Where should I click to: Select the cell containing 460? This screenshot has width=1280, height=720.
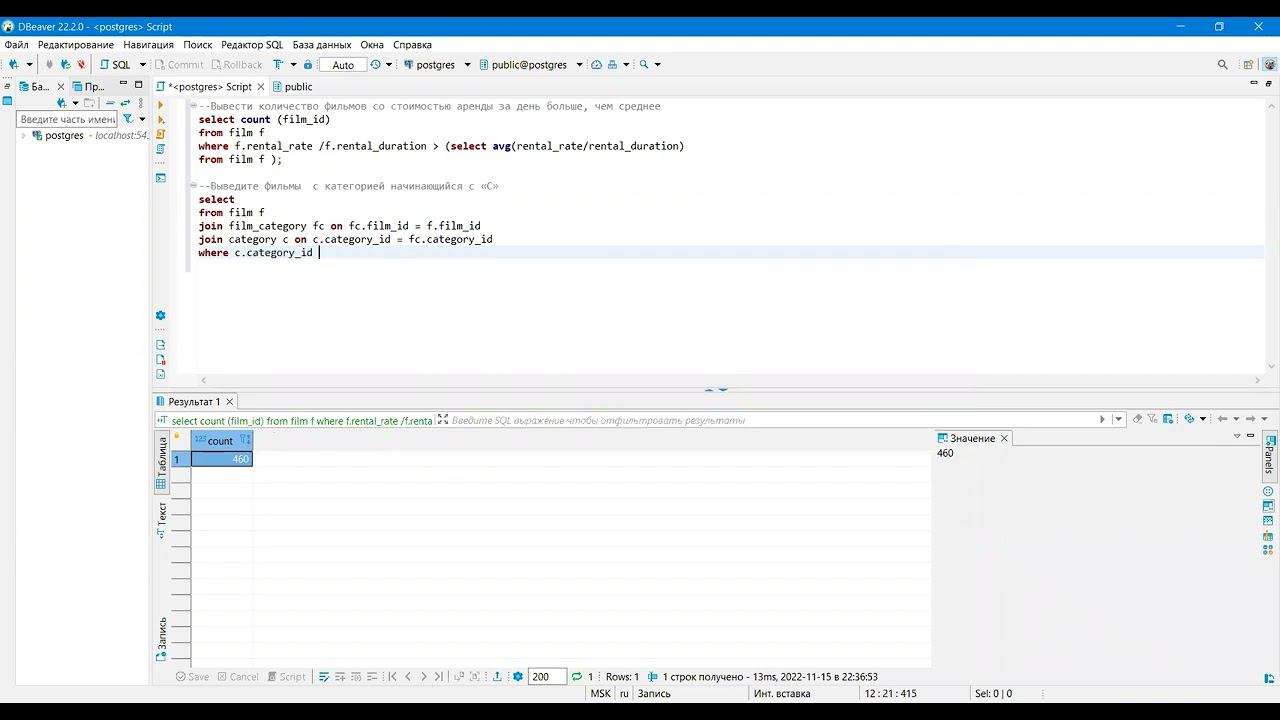(x=222, y=459)
